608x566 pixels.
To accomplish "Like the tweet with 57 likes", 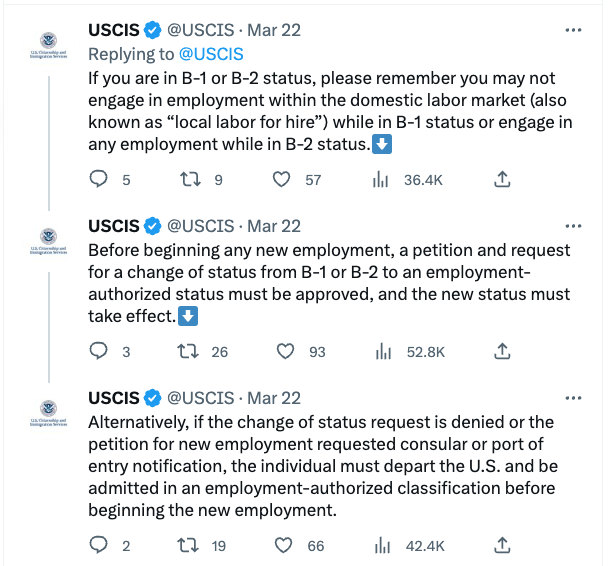I will coord(283,180).
